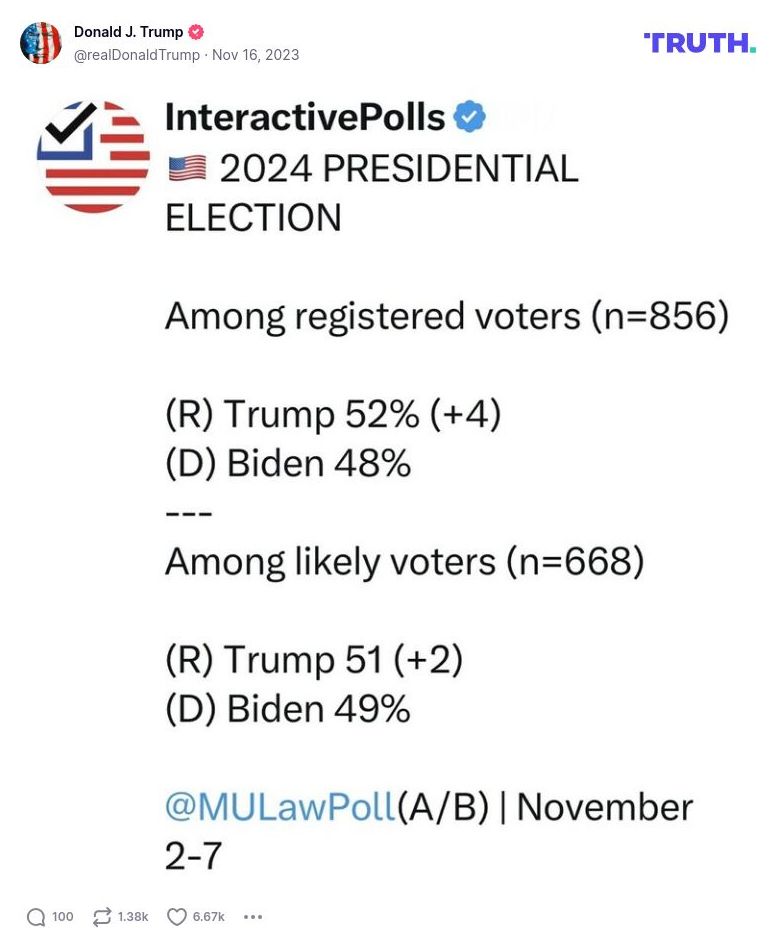Image resolution: width=777 pixels, height=948 pixels.
Task: Click the ReTruth repost arrows icon
Action: 101,917
